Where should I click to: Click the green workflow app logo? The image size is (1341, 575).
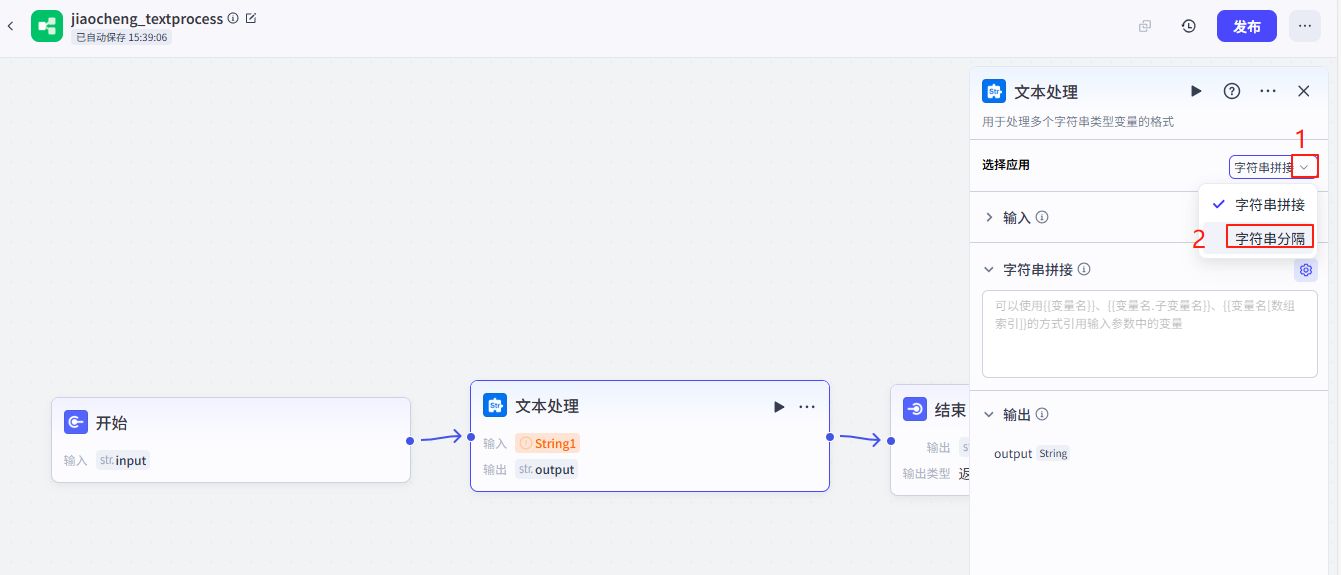[46, 26]
